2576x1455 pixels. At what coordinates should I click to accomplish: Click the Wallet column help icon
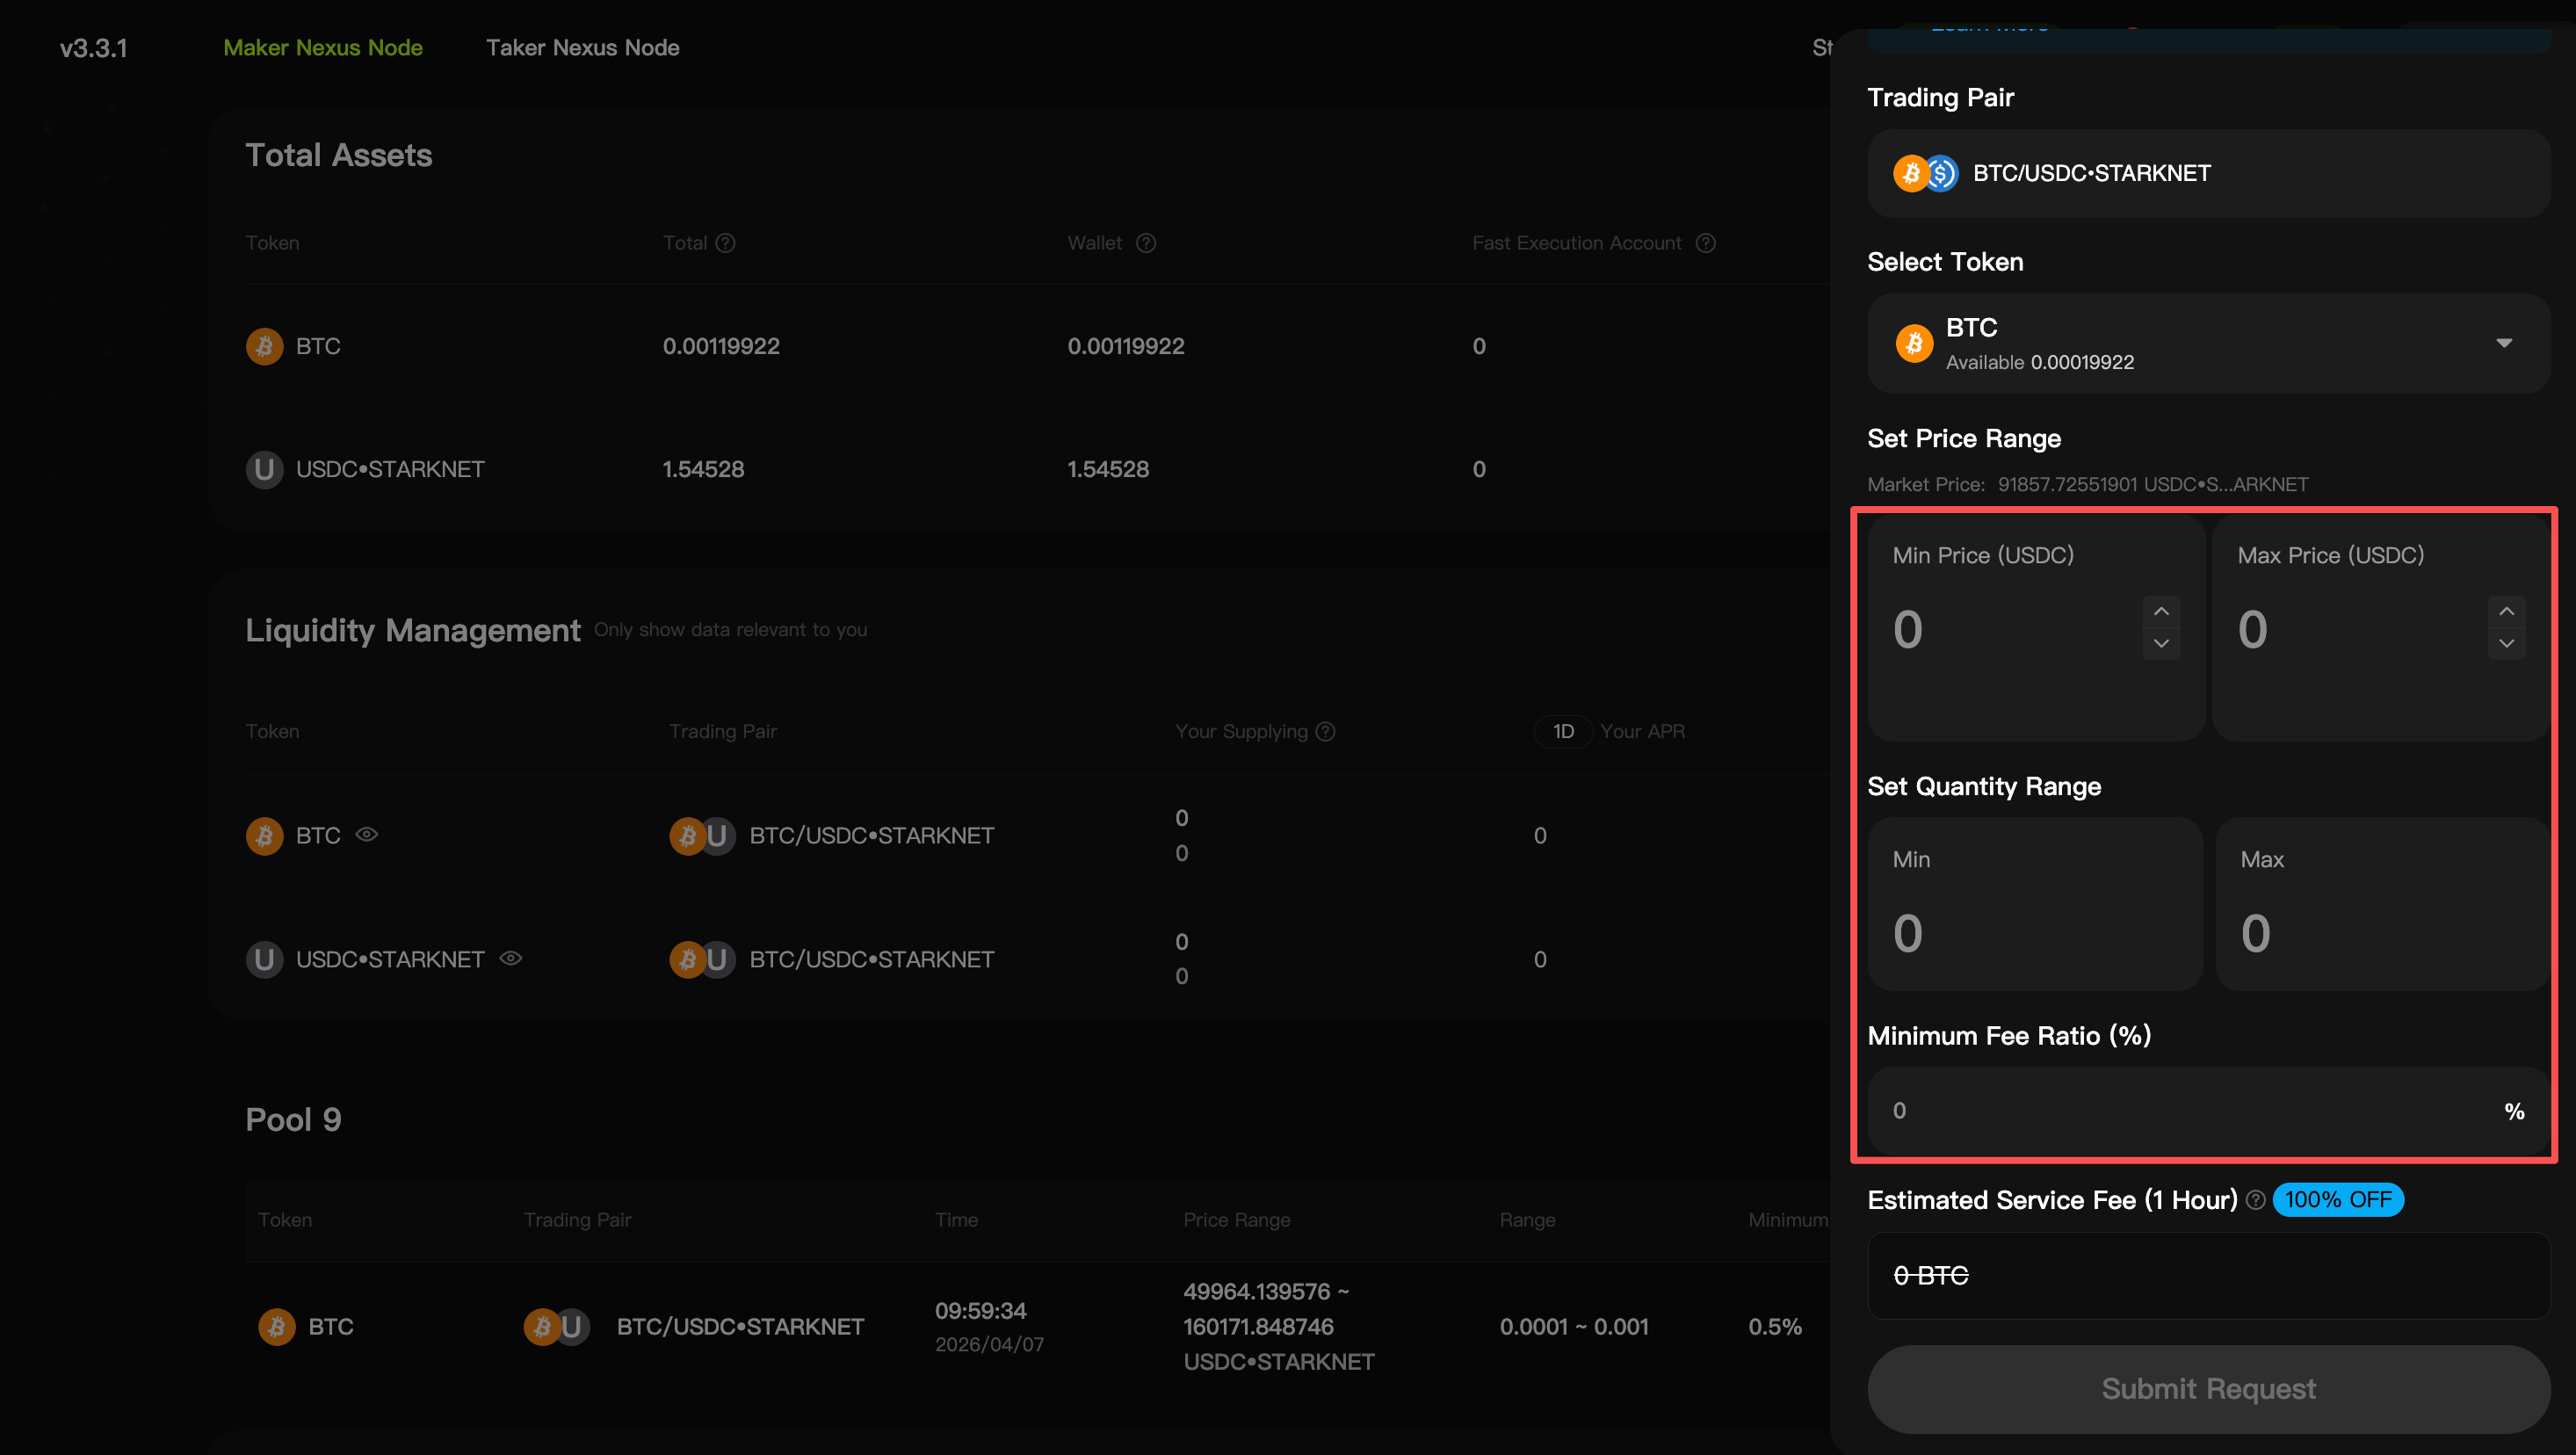click(x=1146, y=243)
